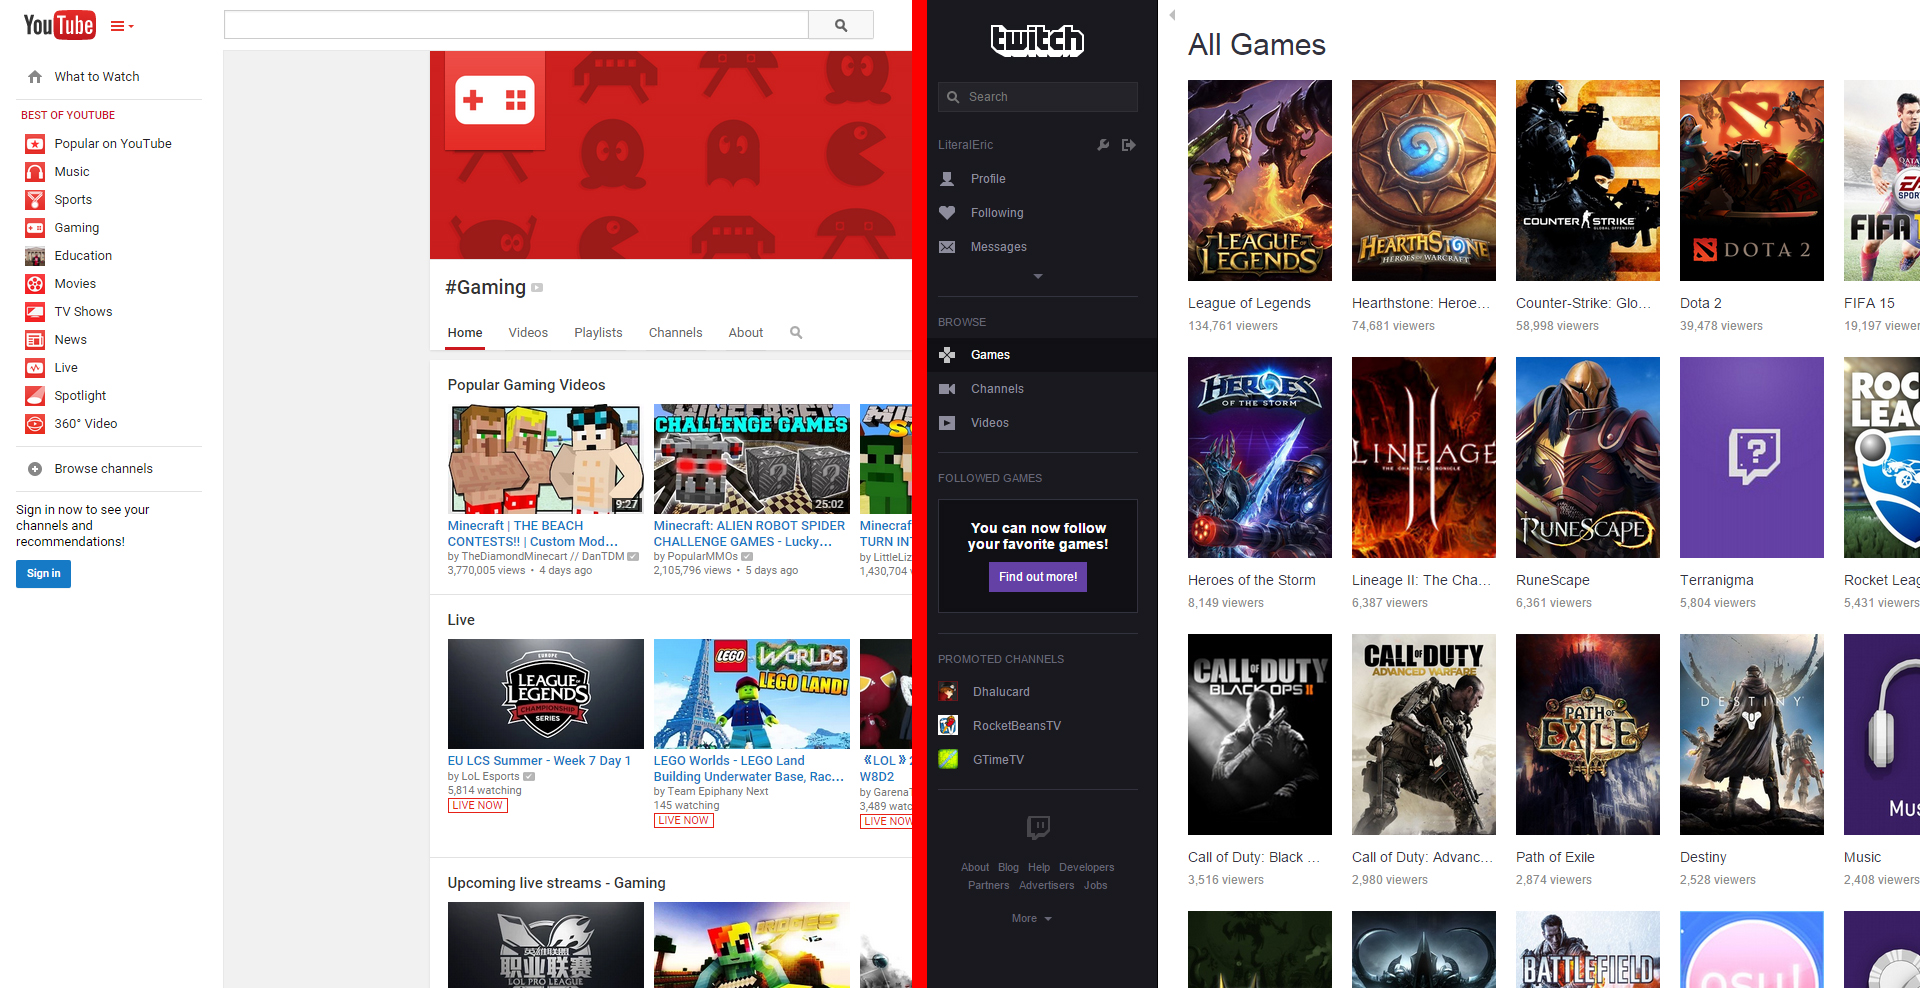Focus the YouTube search input field
This screenshot has height=988, width=1920.
tap(516, 25)
